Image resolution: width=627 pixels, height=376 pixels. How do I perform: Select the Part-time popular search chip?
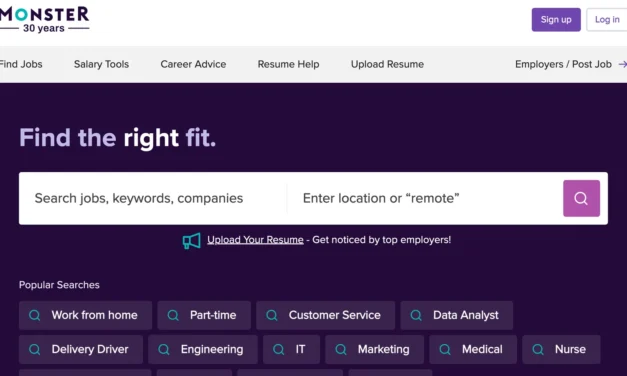pos(204,315)
